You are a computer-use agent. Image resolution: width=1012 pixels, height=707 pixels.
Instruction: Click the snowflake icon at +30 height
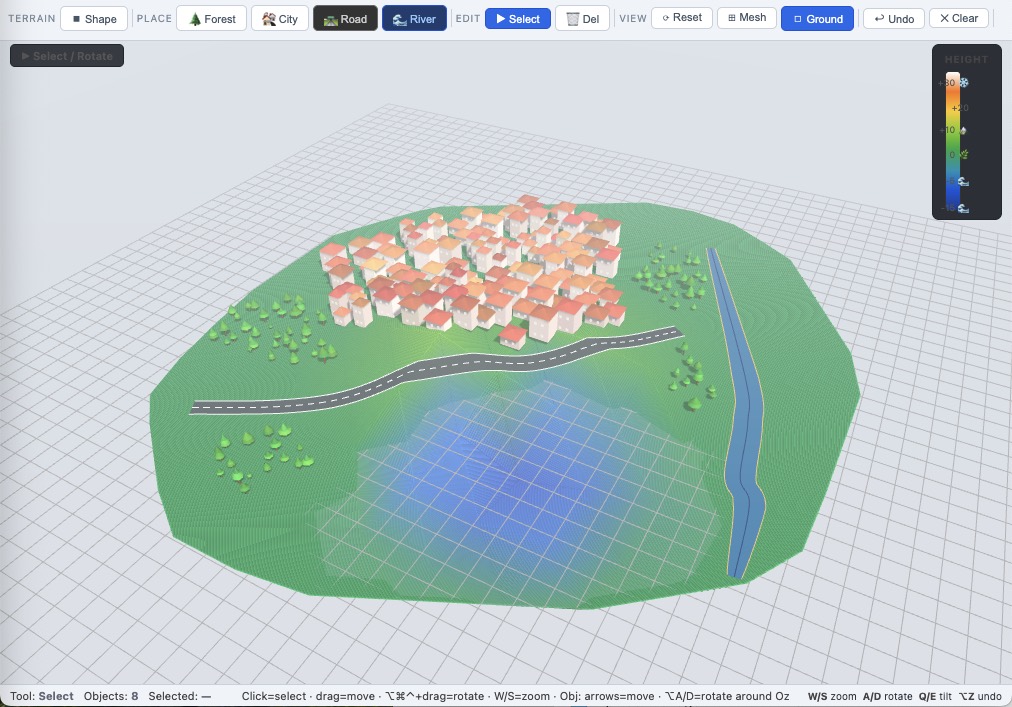[x=964, y=83]
